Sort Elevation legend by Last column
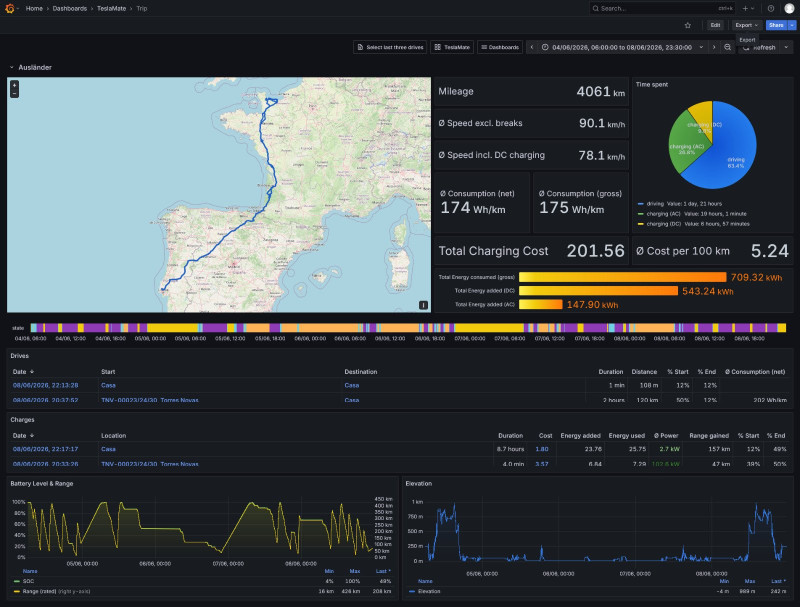The width and height of the screenshot is (800, 607). pyautogui.click(x=778, y=581)
